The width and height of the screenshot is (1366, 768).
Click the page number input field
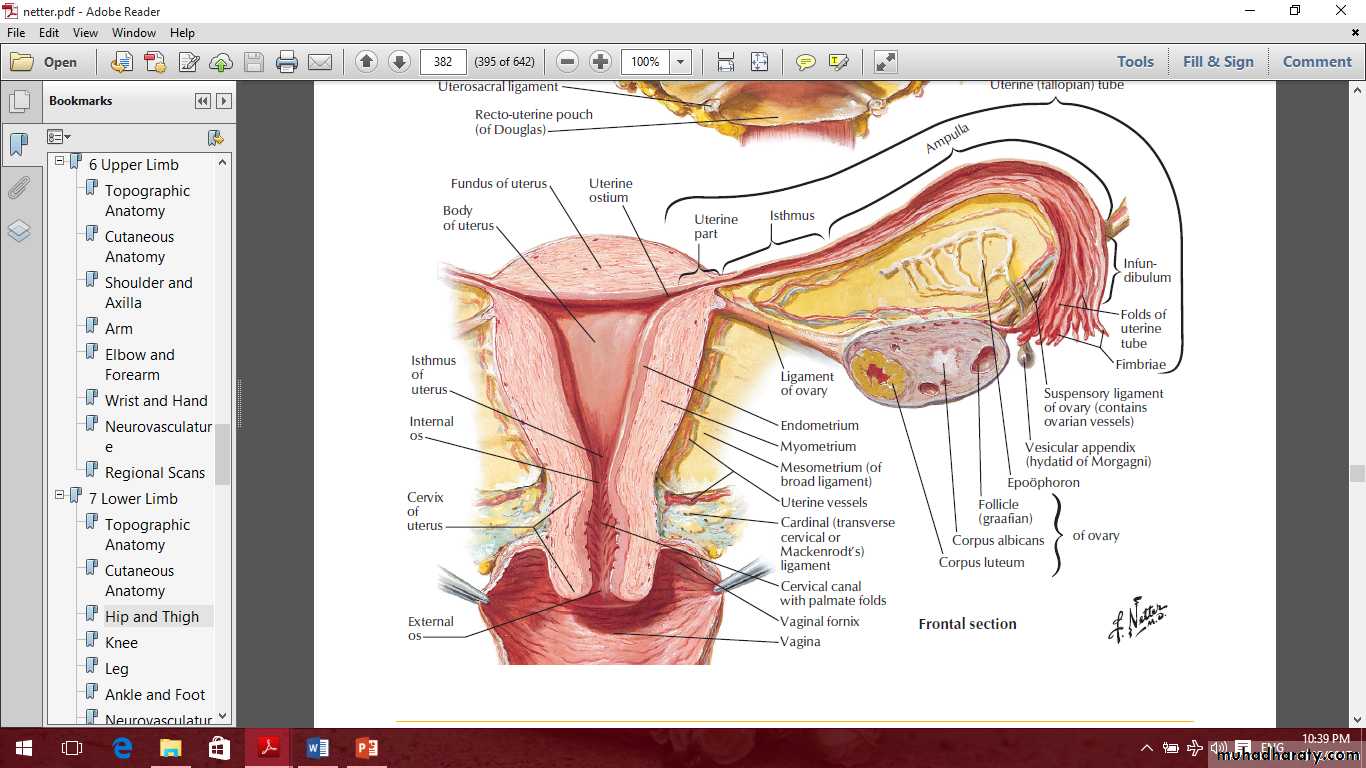point(443,62)
